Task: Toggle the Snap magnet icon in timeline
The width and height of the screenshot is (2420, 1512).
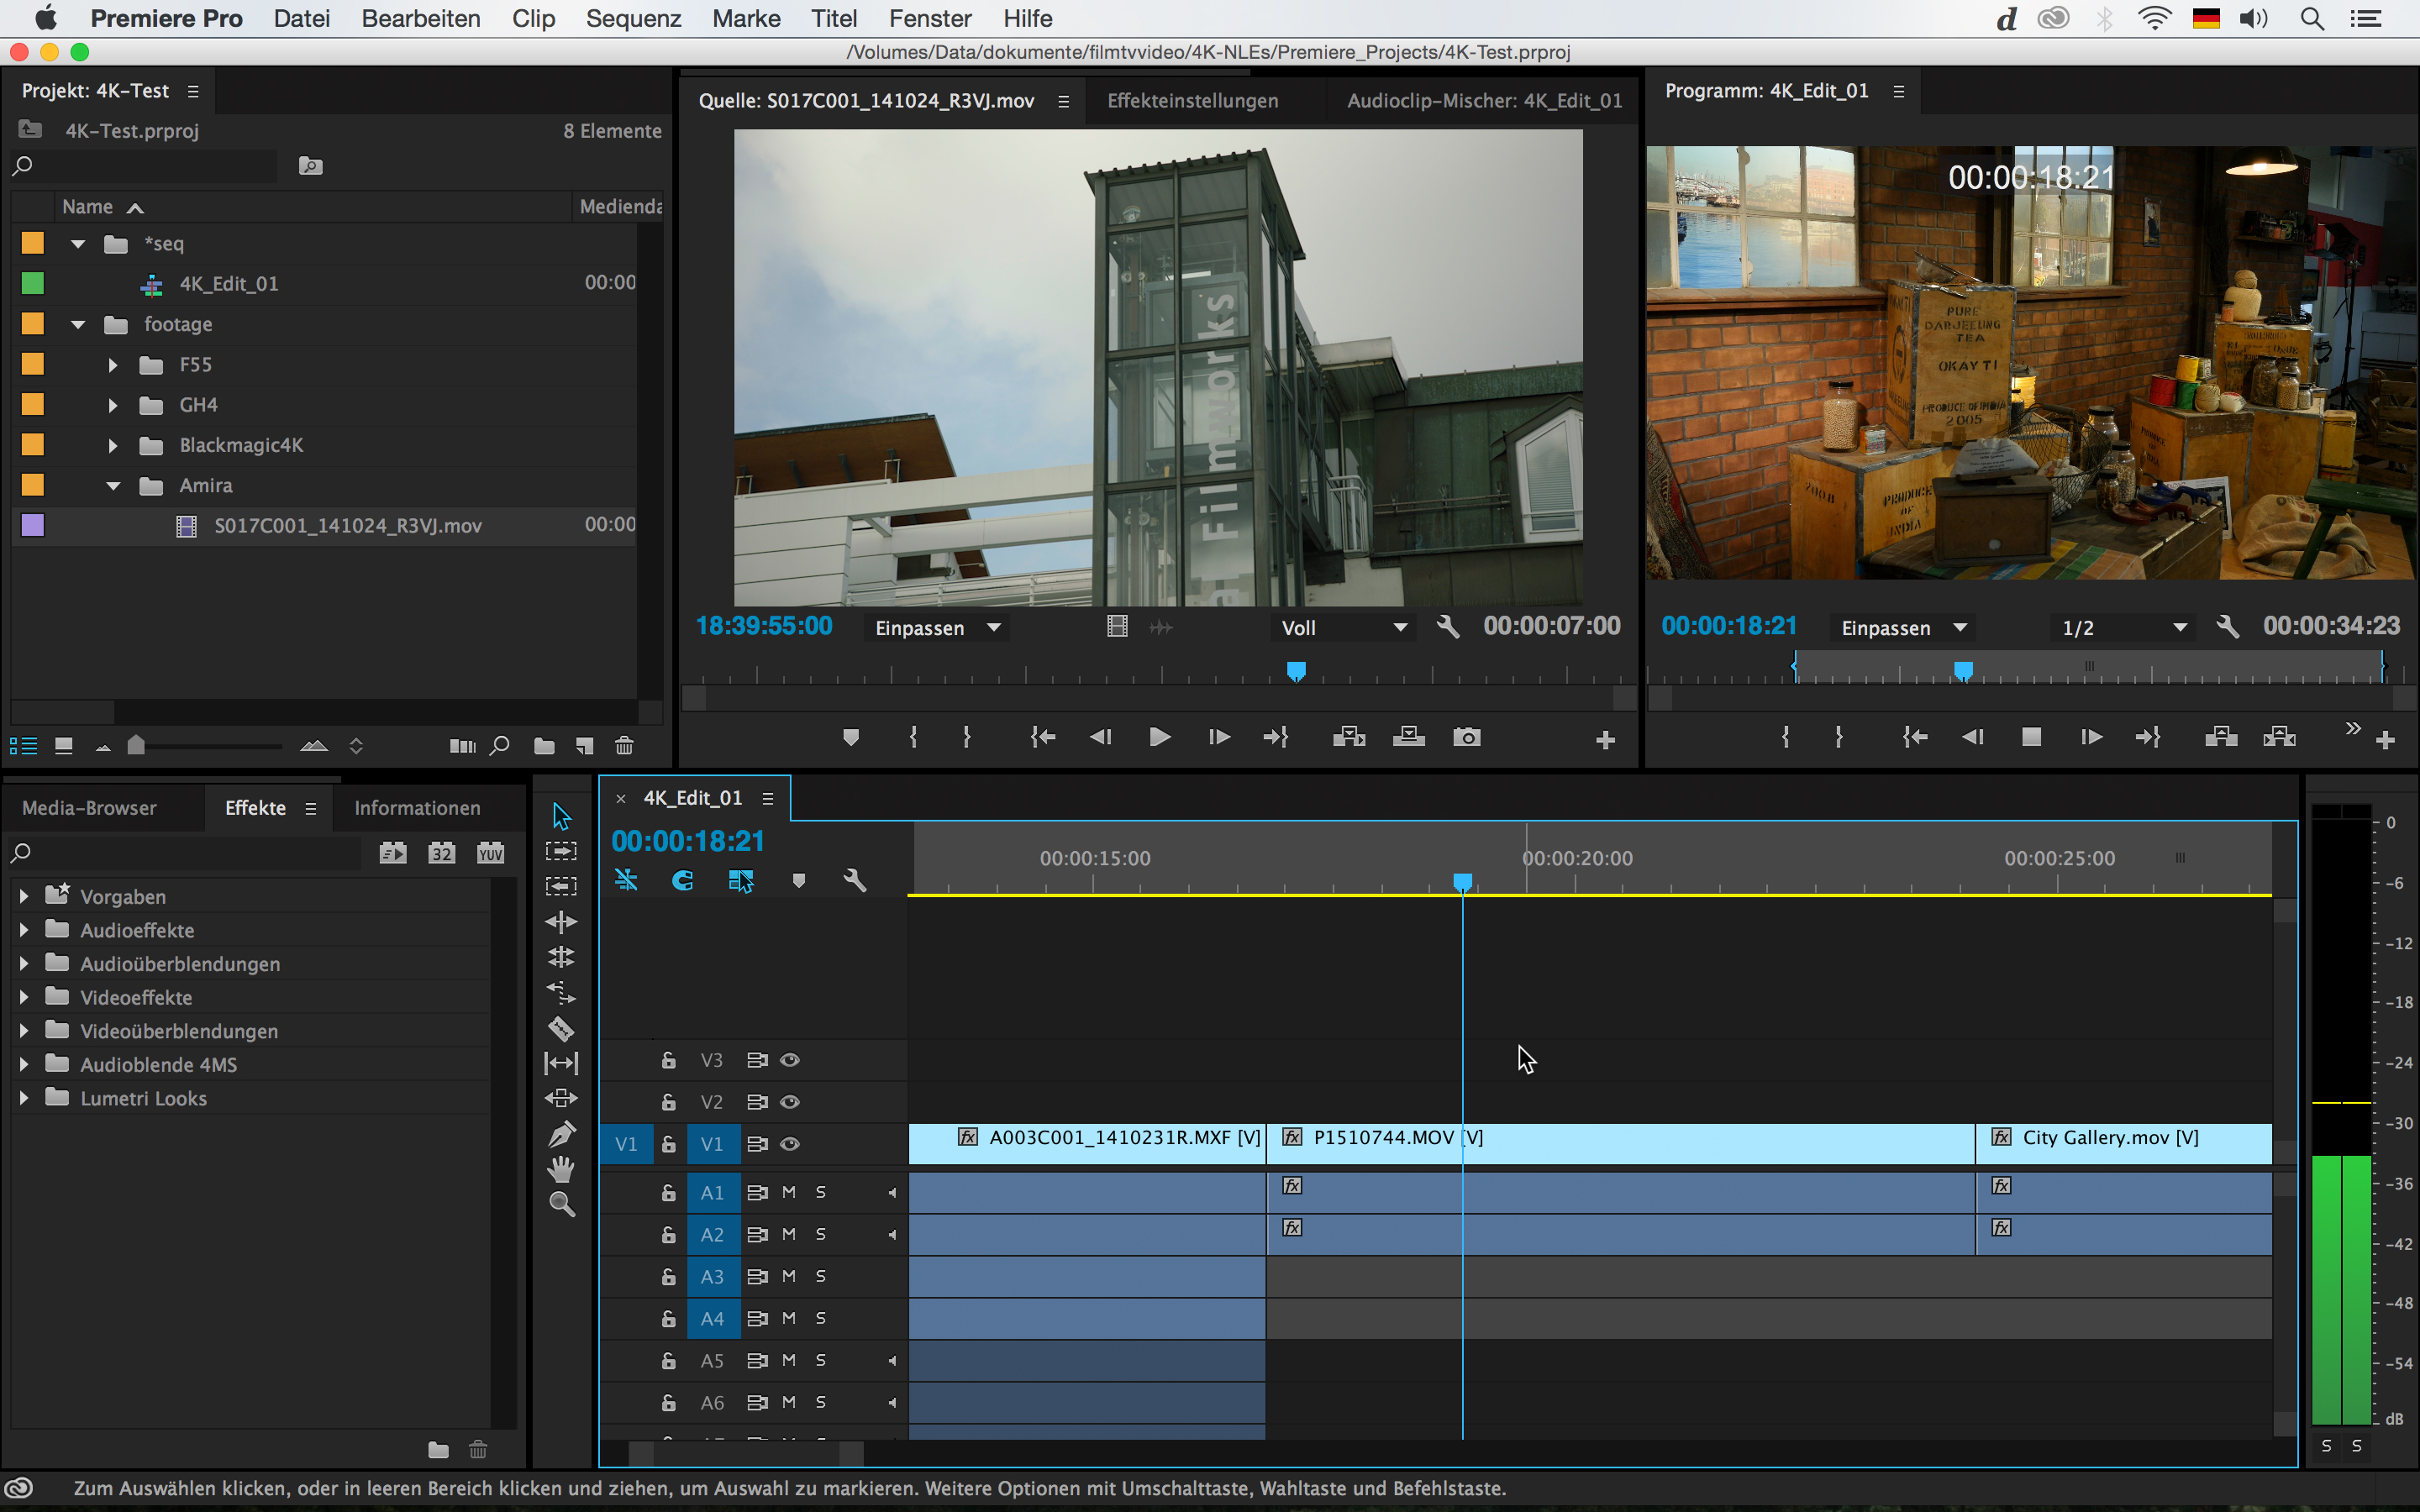Action: [x=682, y=880]
